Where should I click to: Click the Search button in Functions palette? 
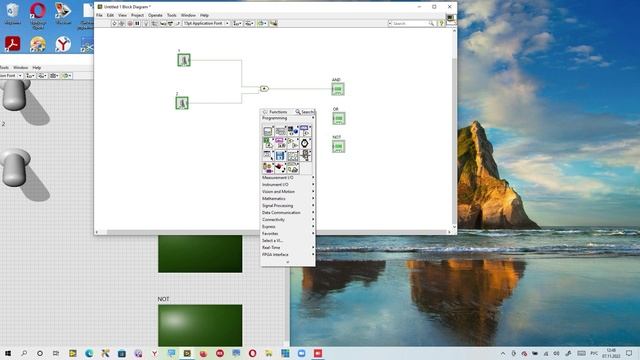coord(305,112)
